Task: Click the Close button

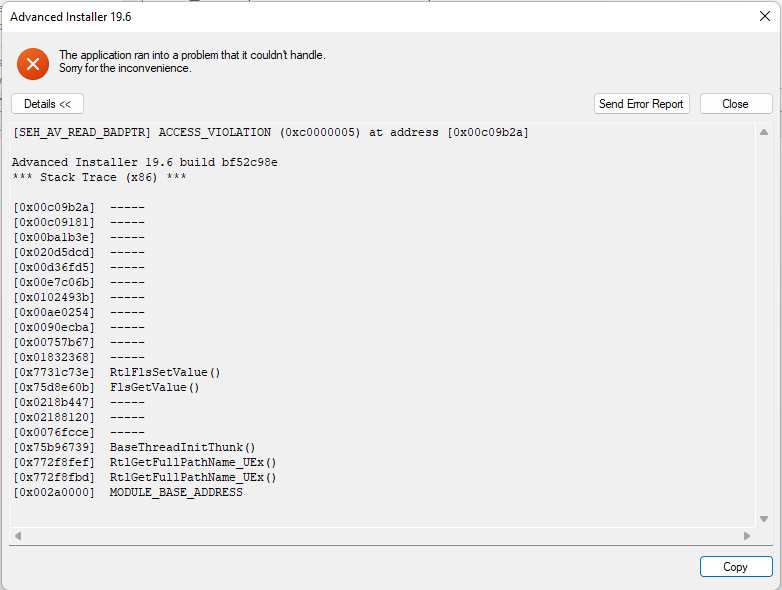Action: (x=736, y=104)
